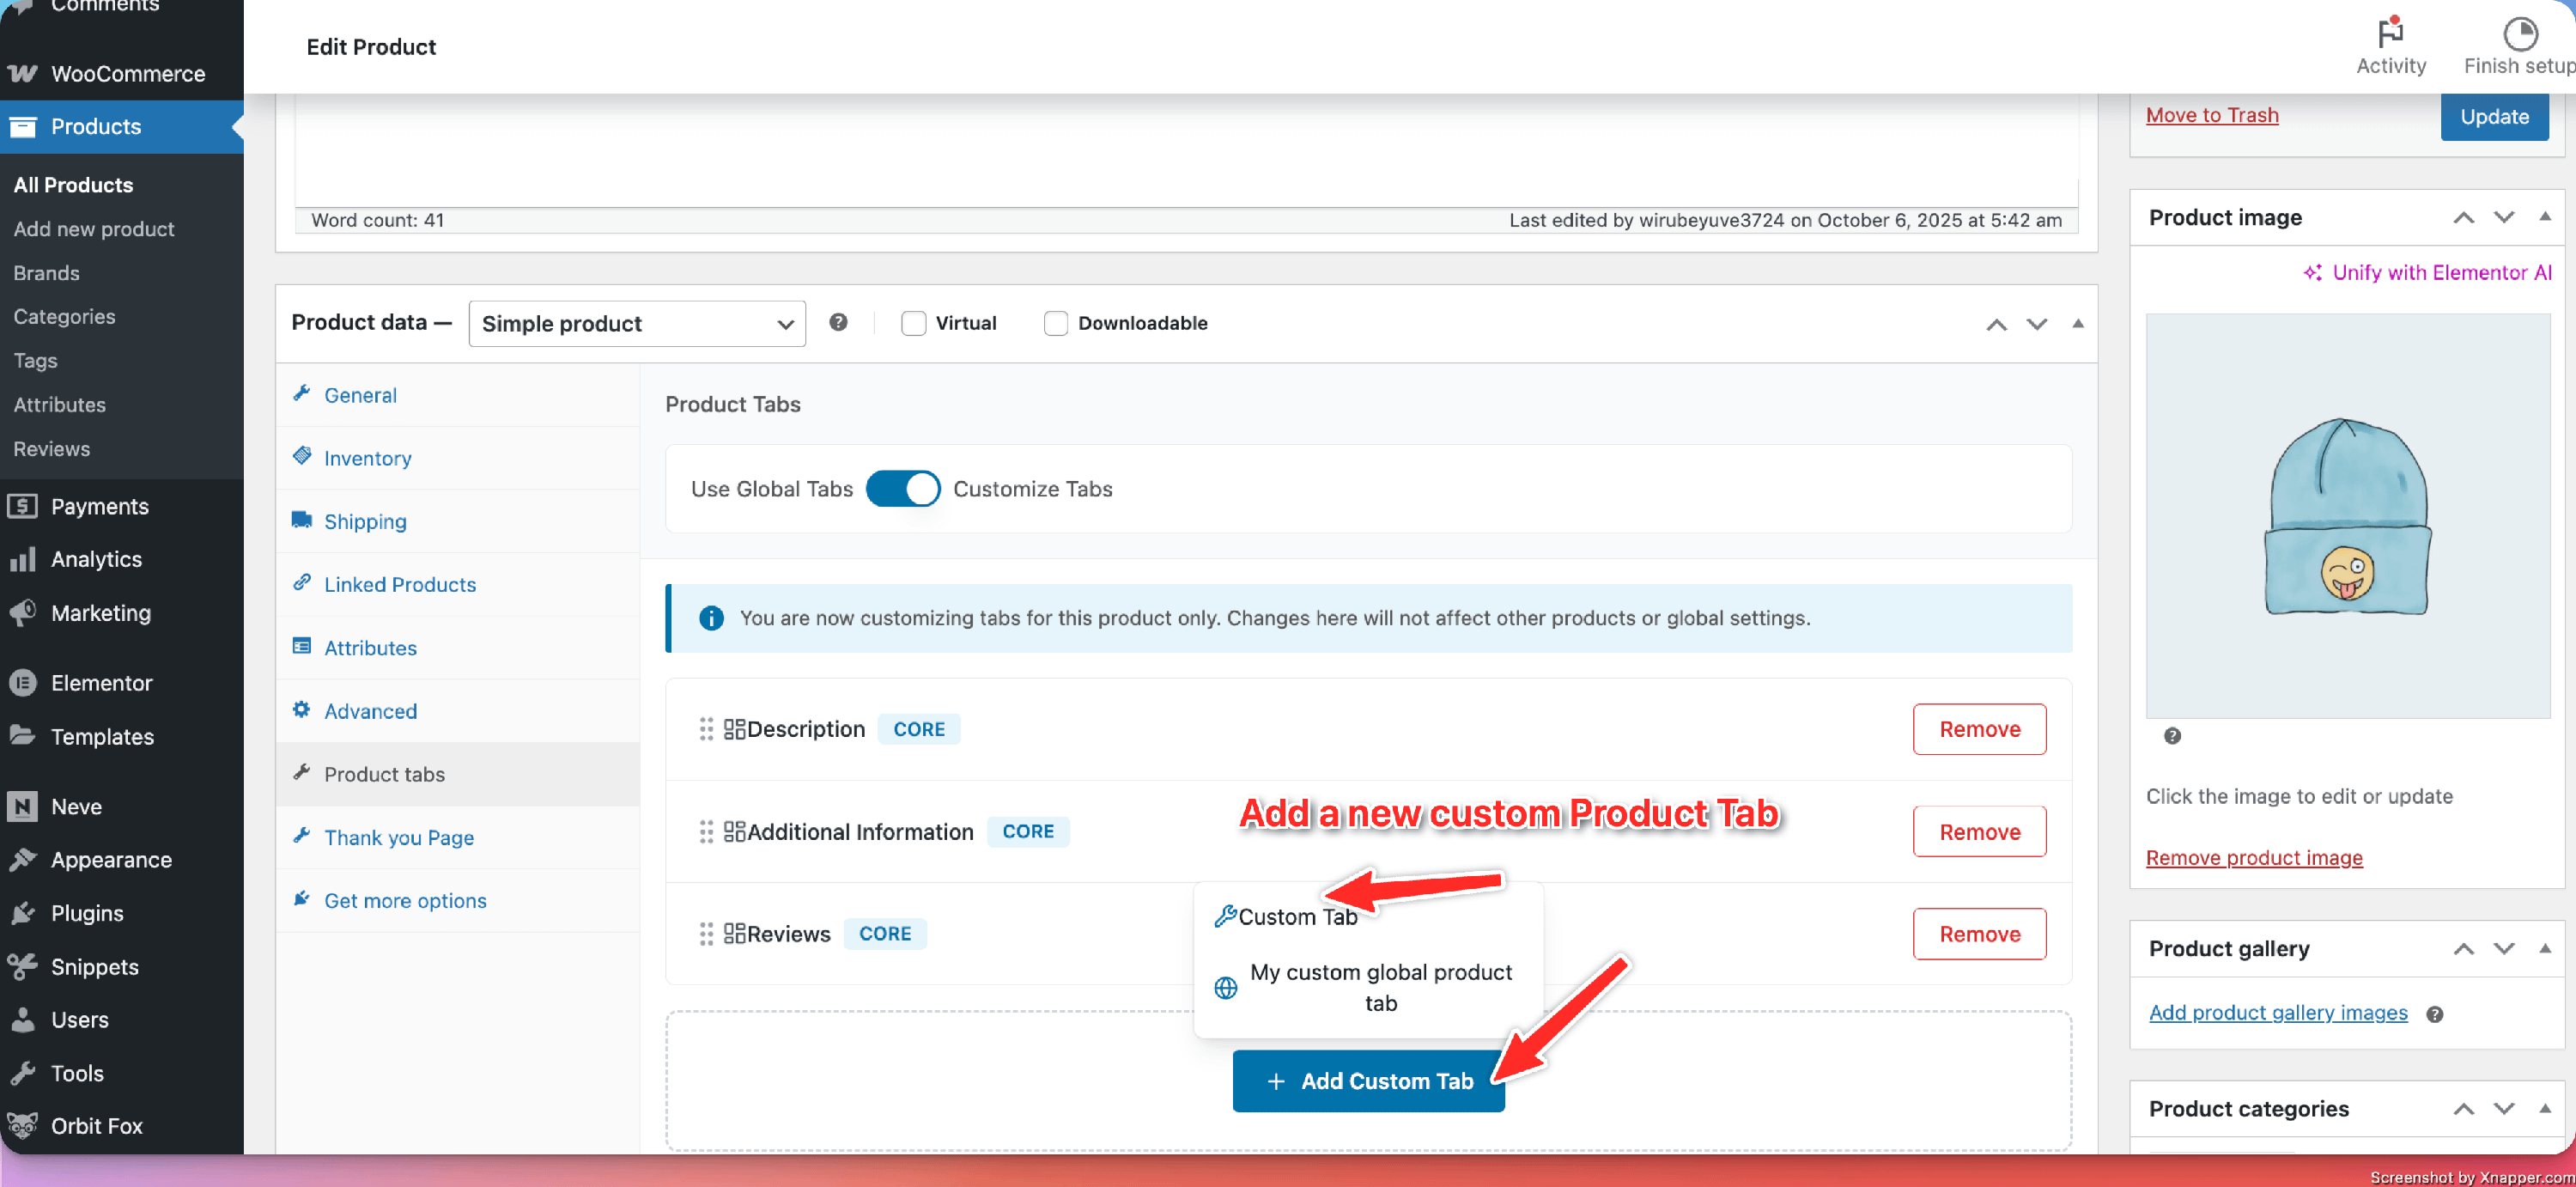Click the Unify with Elementor AI sparkle
This screenshot has width=2576, height=1187.
[2312, 272]
